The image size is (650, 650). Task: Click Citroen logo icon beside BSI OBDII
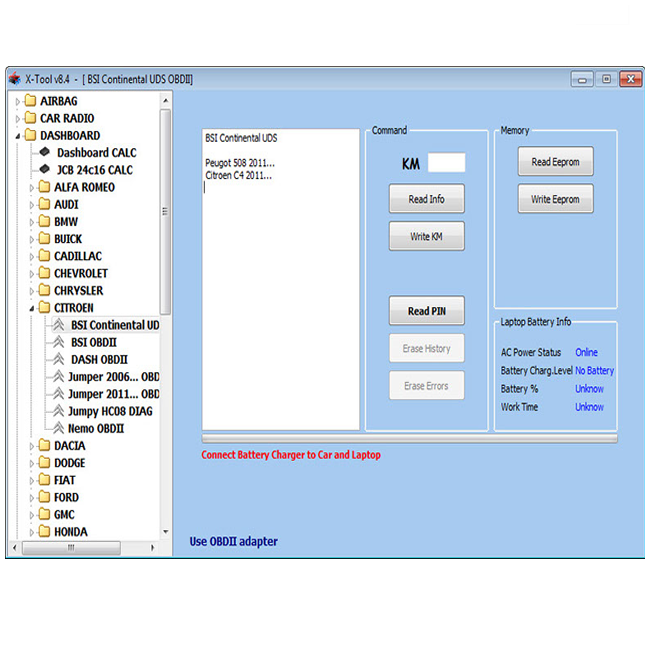coord(59,342)
